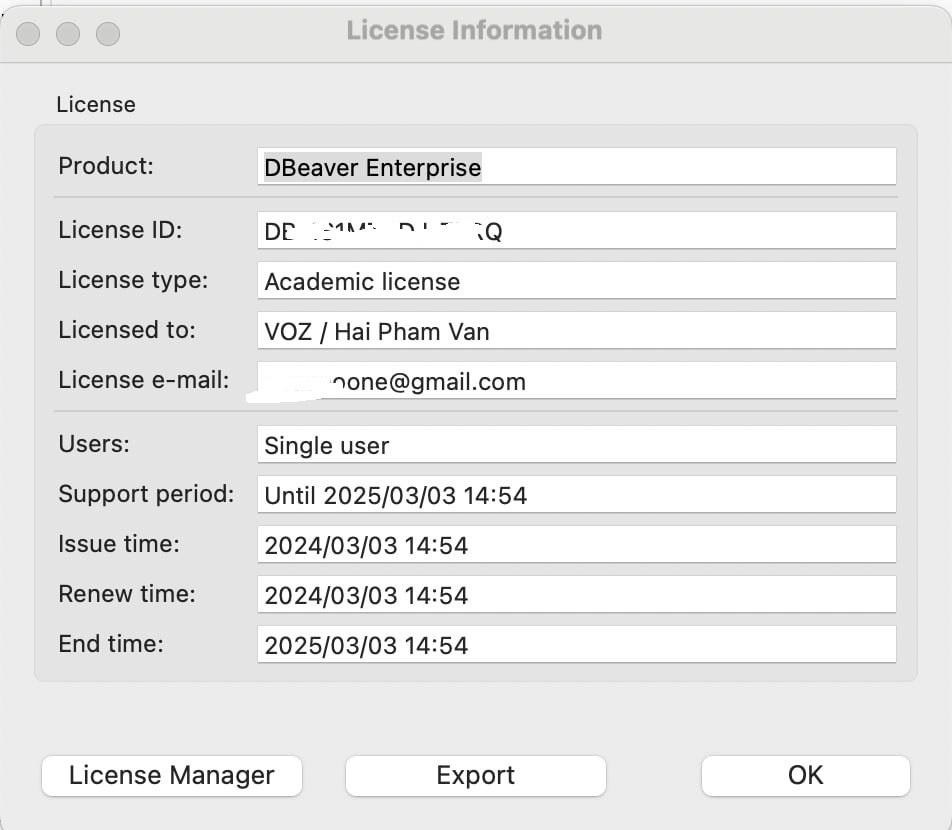Image resolution: width=952 pixels, height=830 pixels.
Task: Zoom the License Information window
Action: [108, 33]
